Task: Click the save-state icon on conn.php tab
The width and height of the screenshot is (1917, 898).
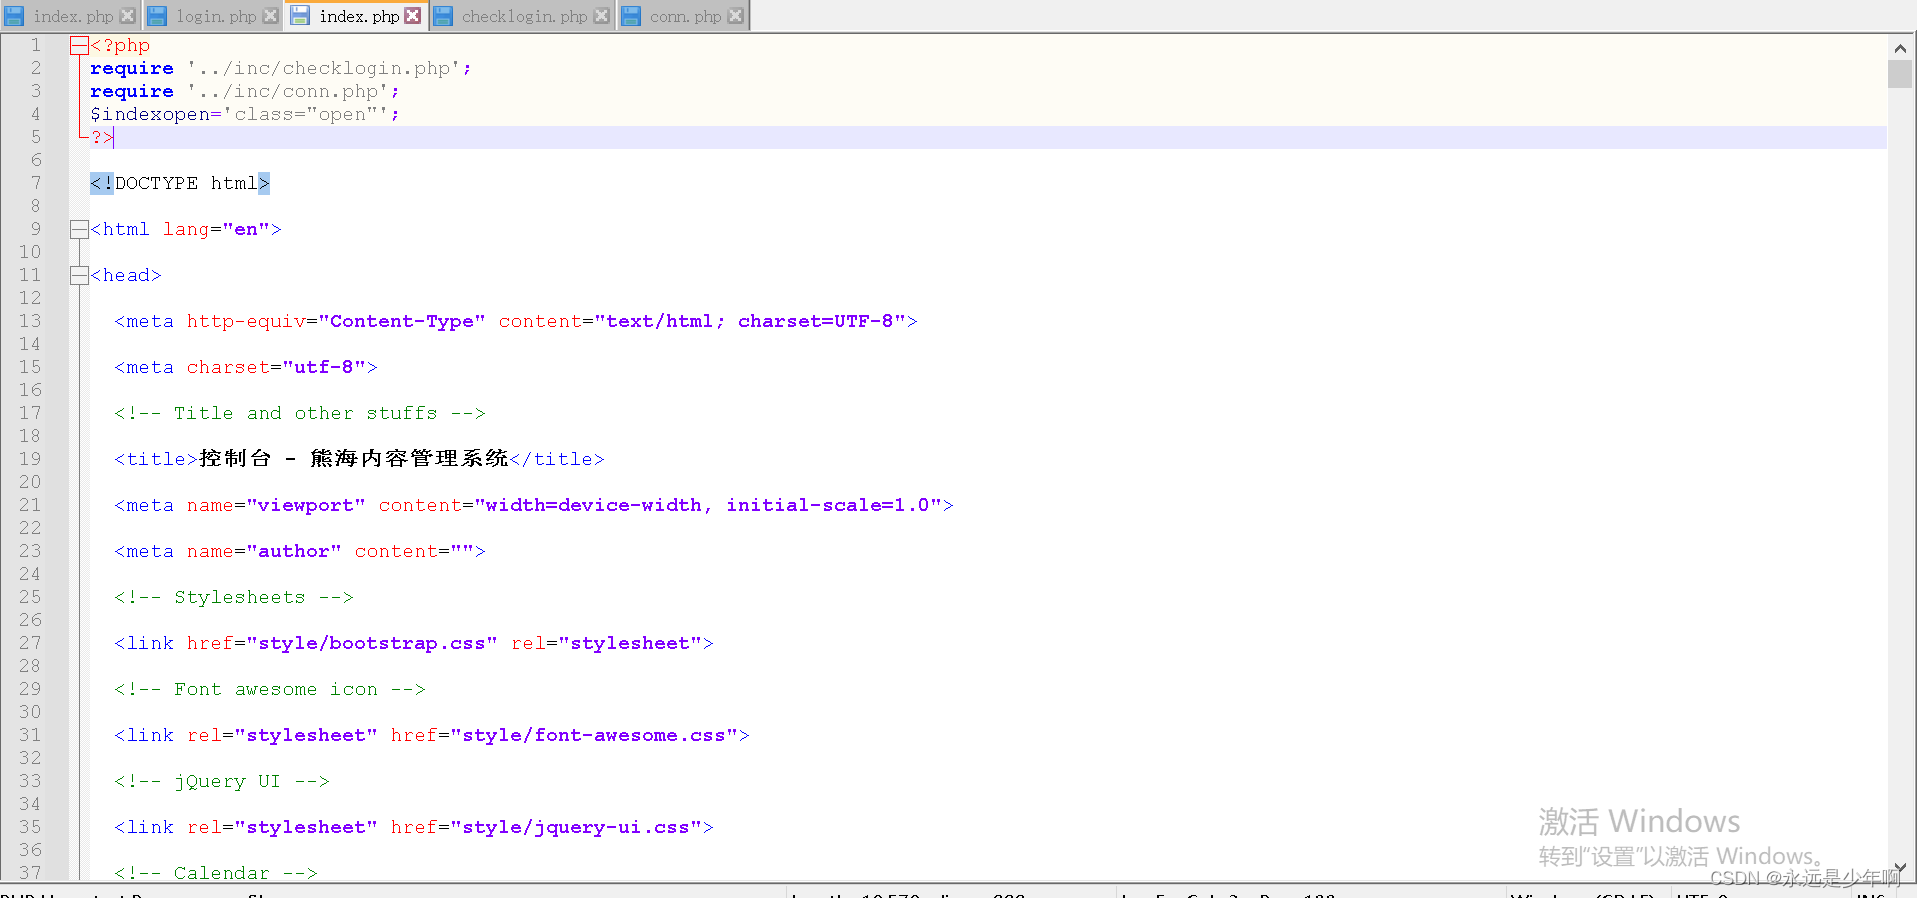Action: [631, 16]
